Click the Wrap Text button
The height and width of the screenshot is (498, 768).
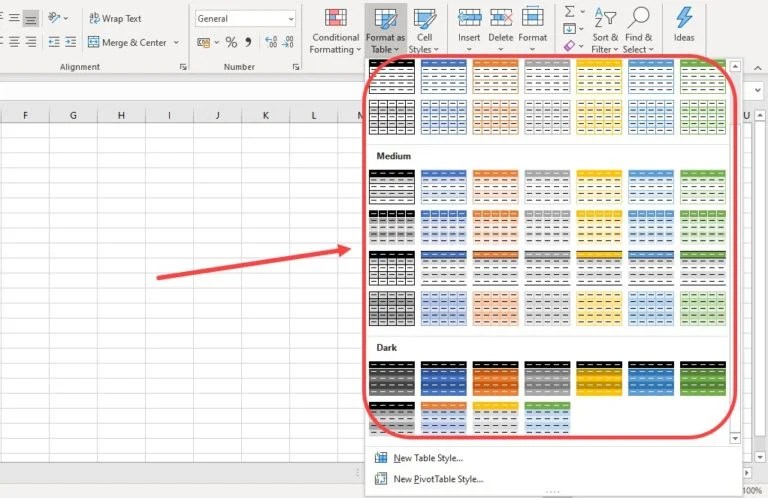click(115, 19)
